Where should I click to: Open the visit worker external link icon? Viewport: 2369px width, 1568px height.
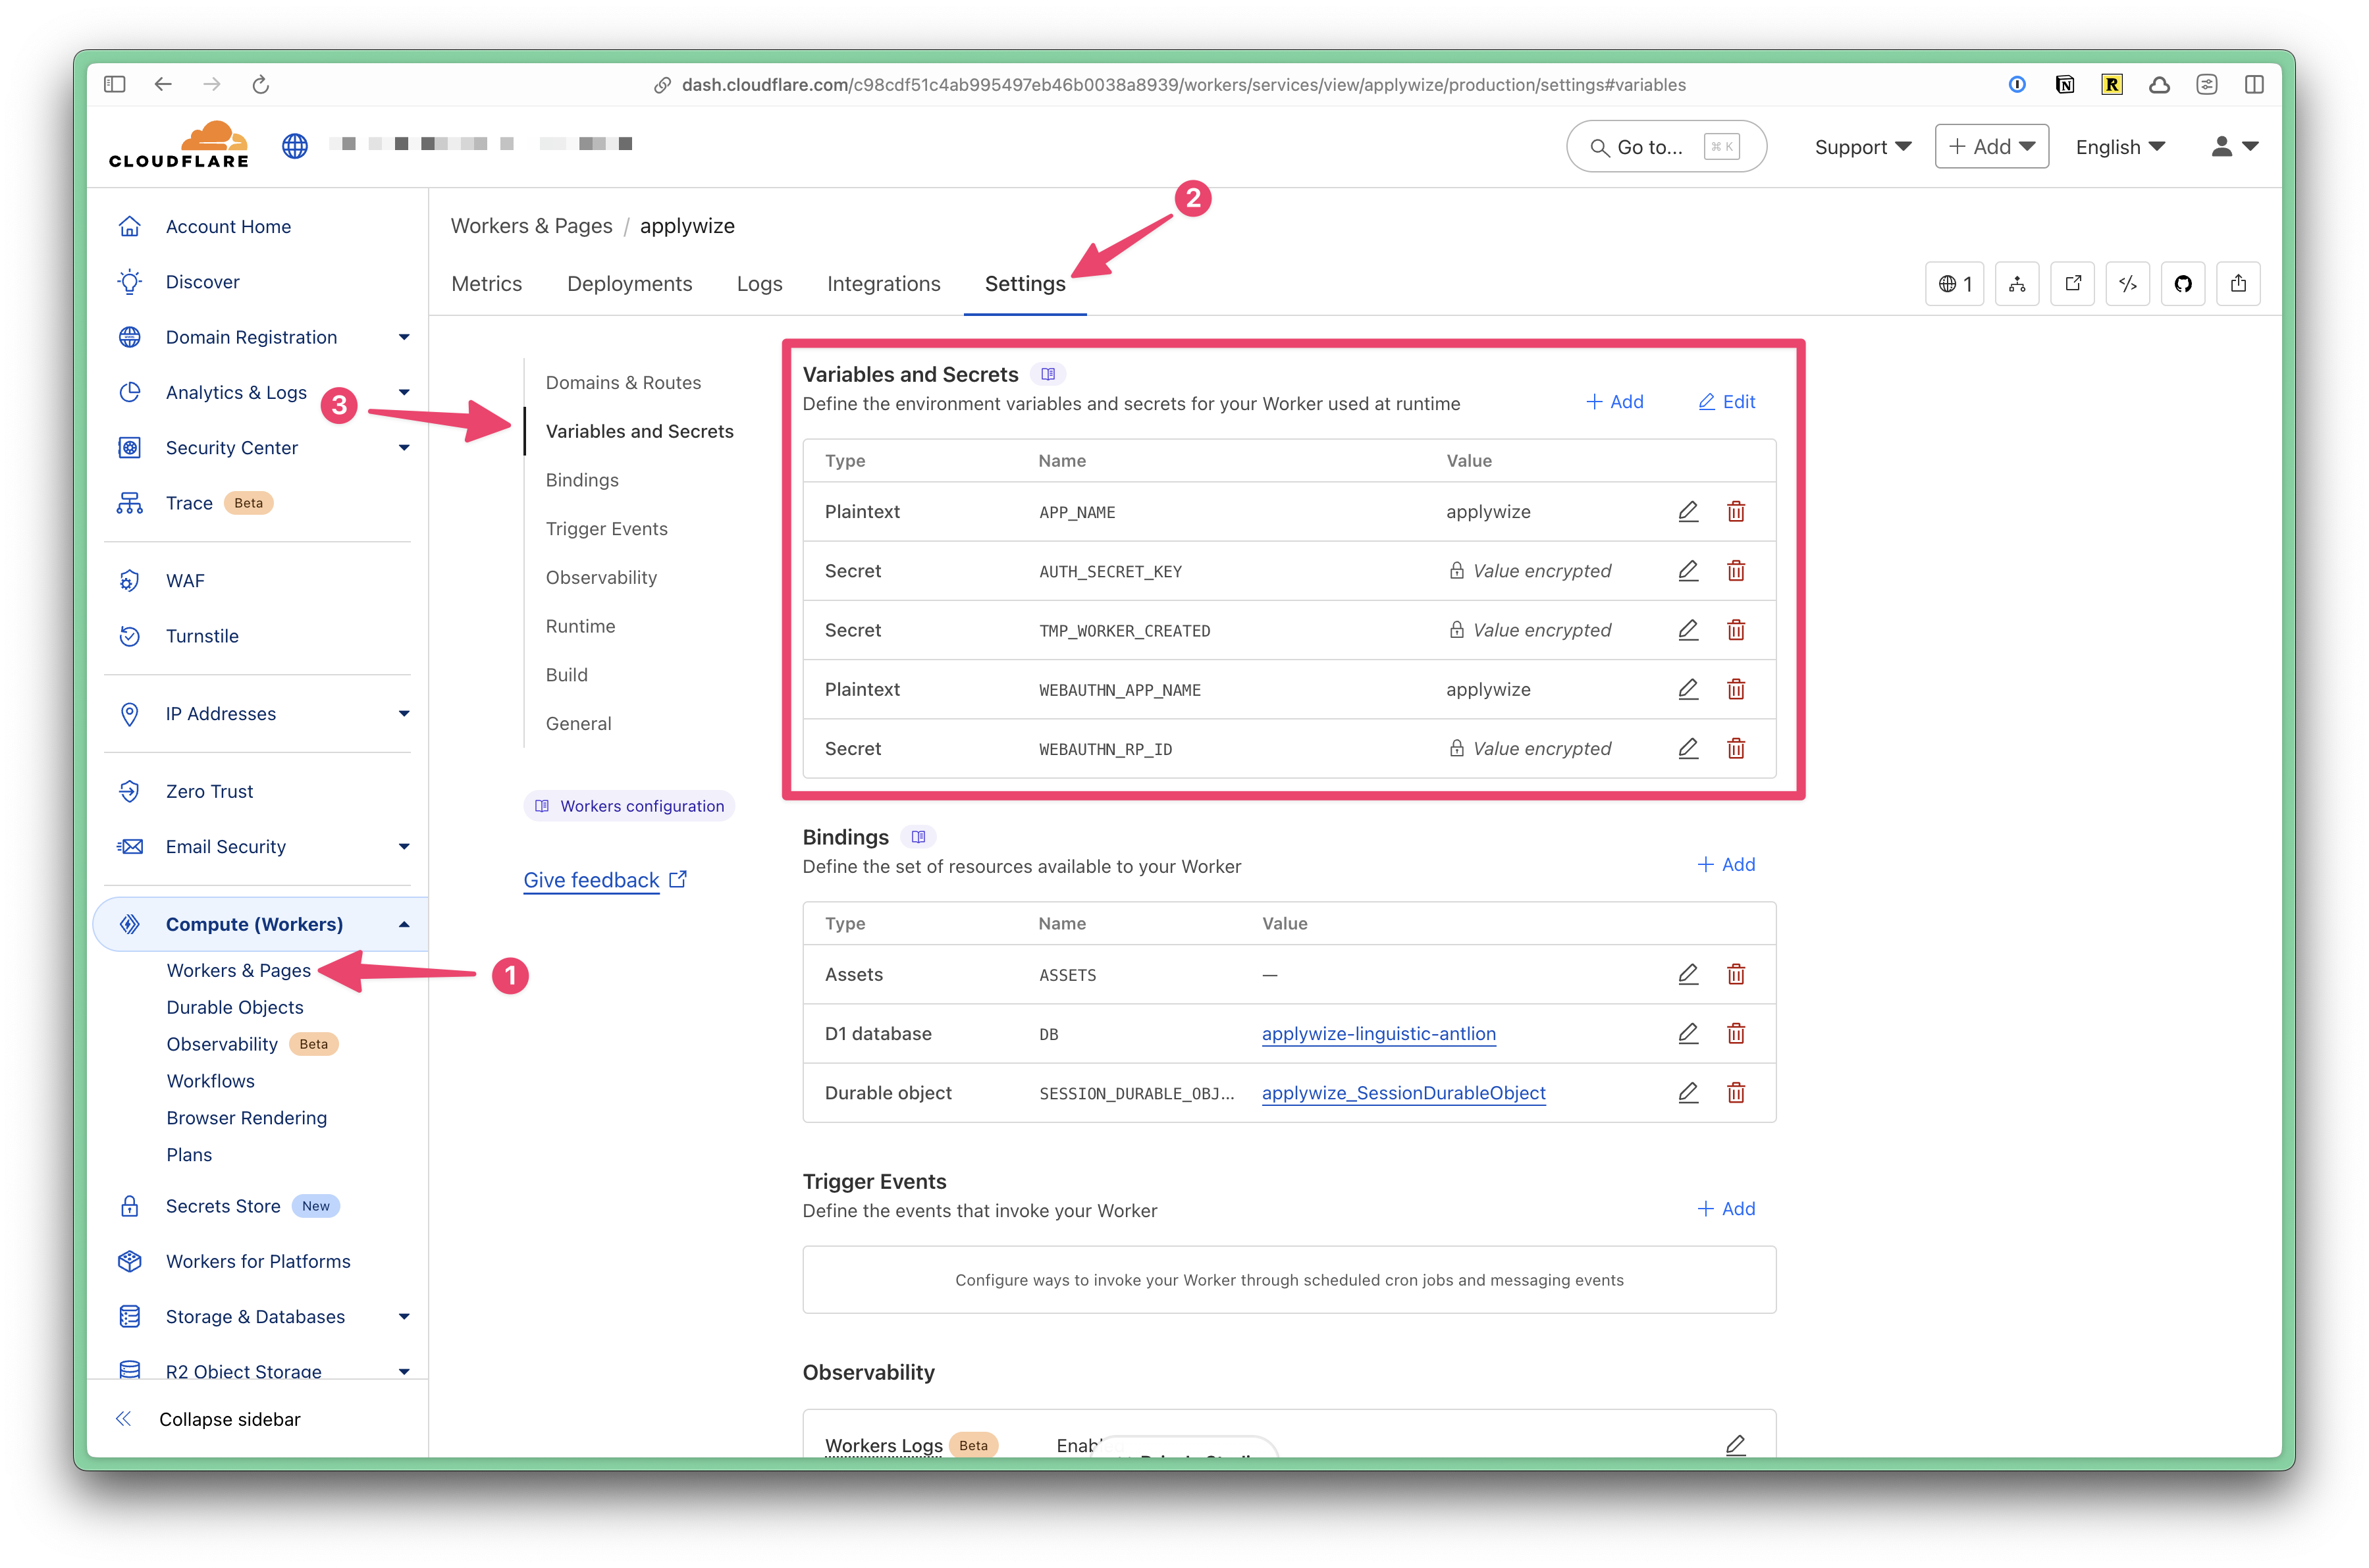coord(2072,284)
